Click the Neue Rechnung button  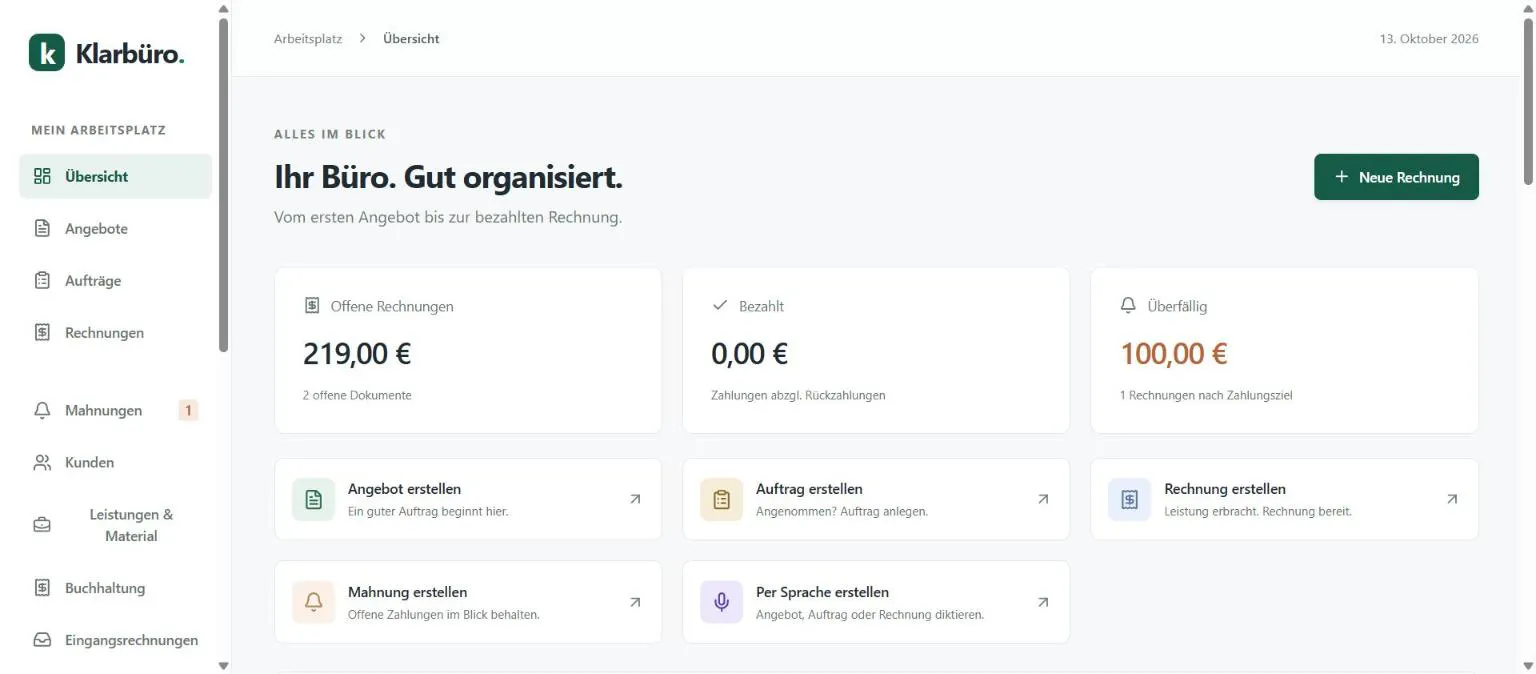point(1396,177)
